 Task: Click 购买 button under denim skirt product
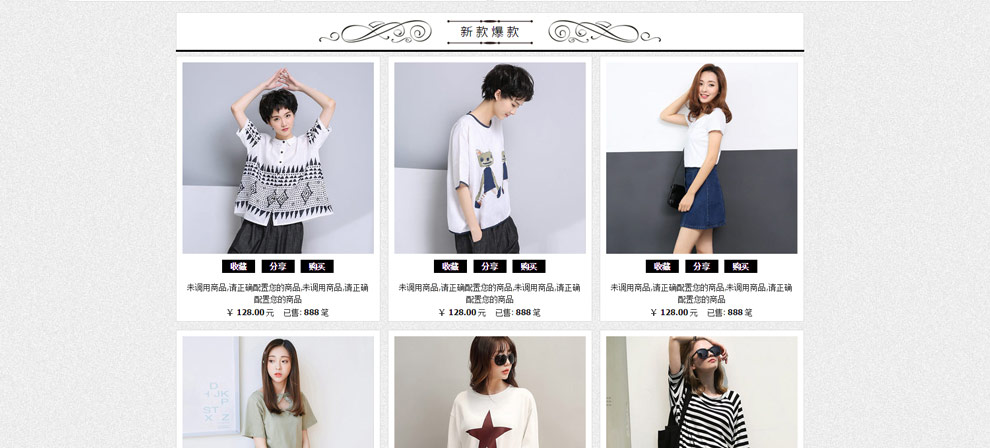coord(741,266)
